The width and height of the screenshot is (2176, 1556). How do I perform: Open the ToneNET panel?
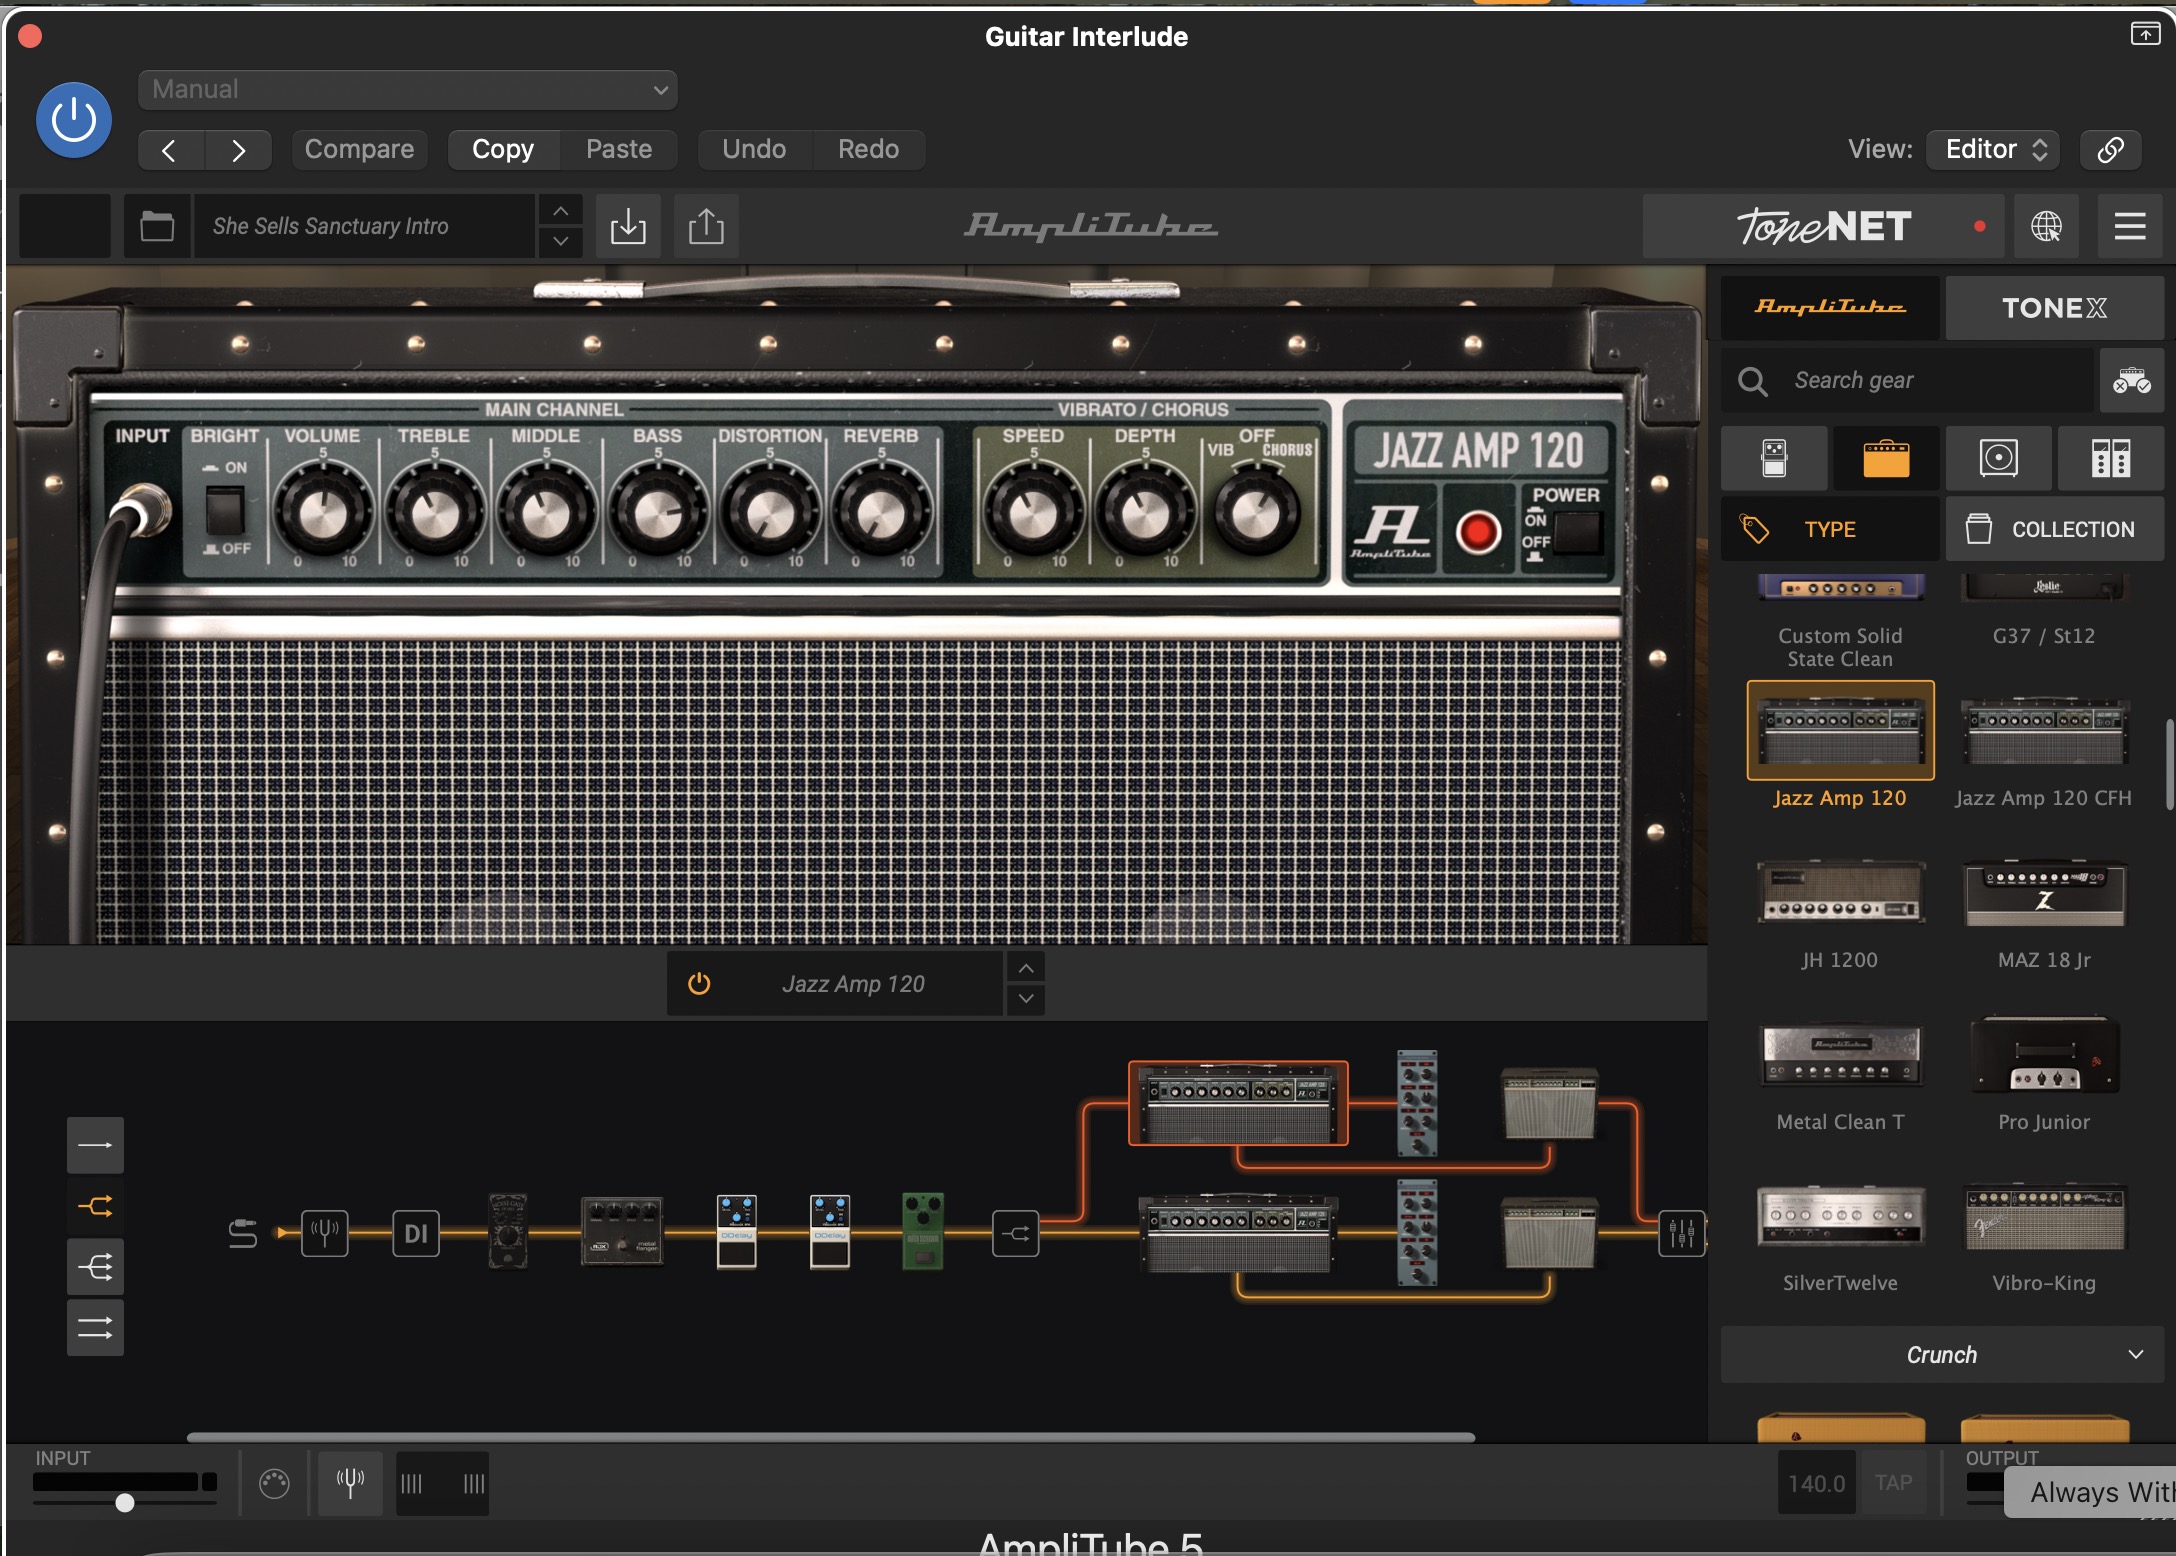[x=1824, y=227]
